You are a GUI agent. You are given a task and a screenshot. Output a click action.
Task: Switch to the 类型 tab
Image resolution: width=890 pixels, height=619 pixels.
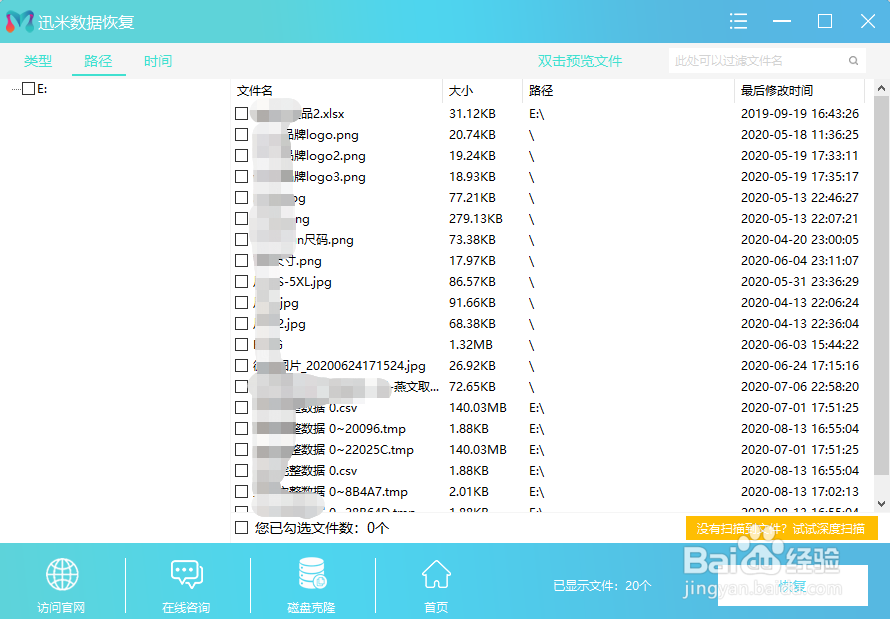point(38,60)
